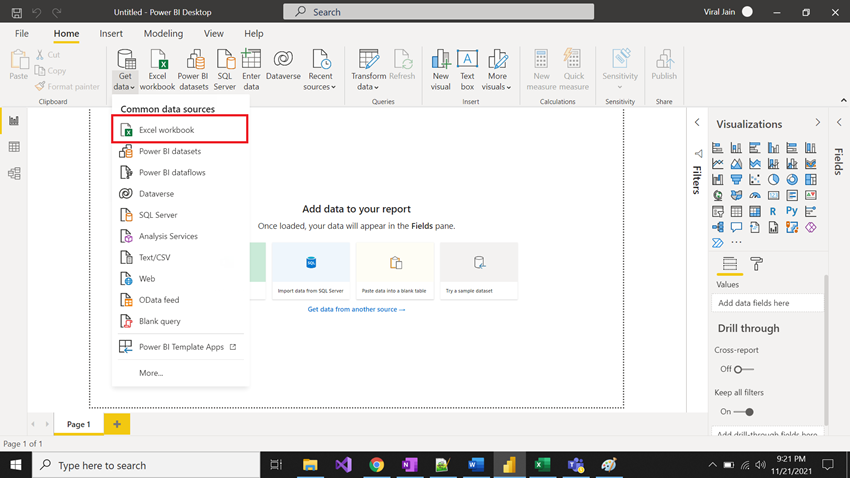The image size is (850, 478).
Task: Open the File menu
Action: (22, 34)
